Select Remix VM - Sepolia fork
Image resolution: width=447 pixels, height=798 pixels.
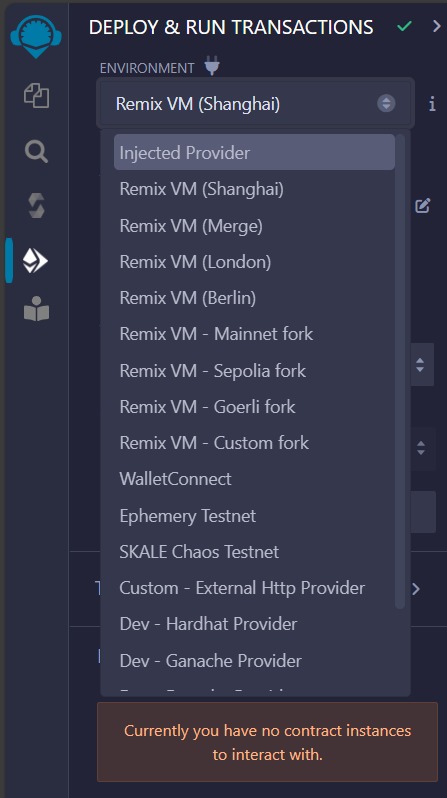[254, 370]
